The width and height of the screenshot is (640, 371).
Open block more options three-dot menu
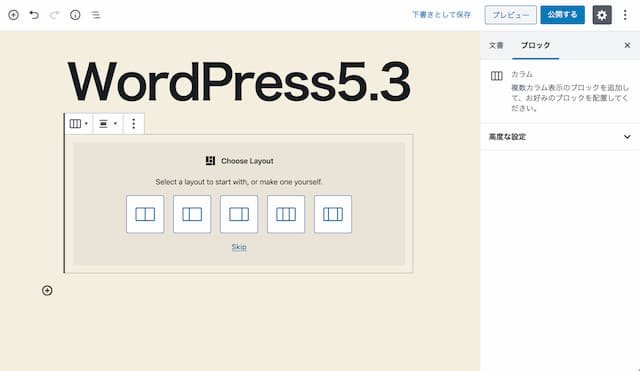[133, 124]
